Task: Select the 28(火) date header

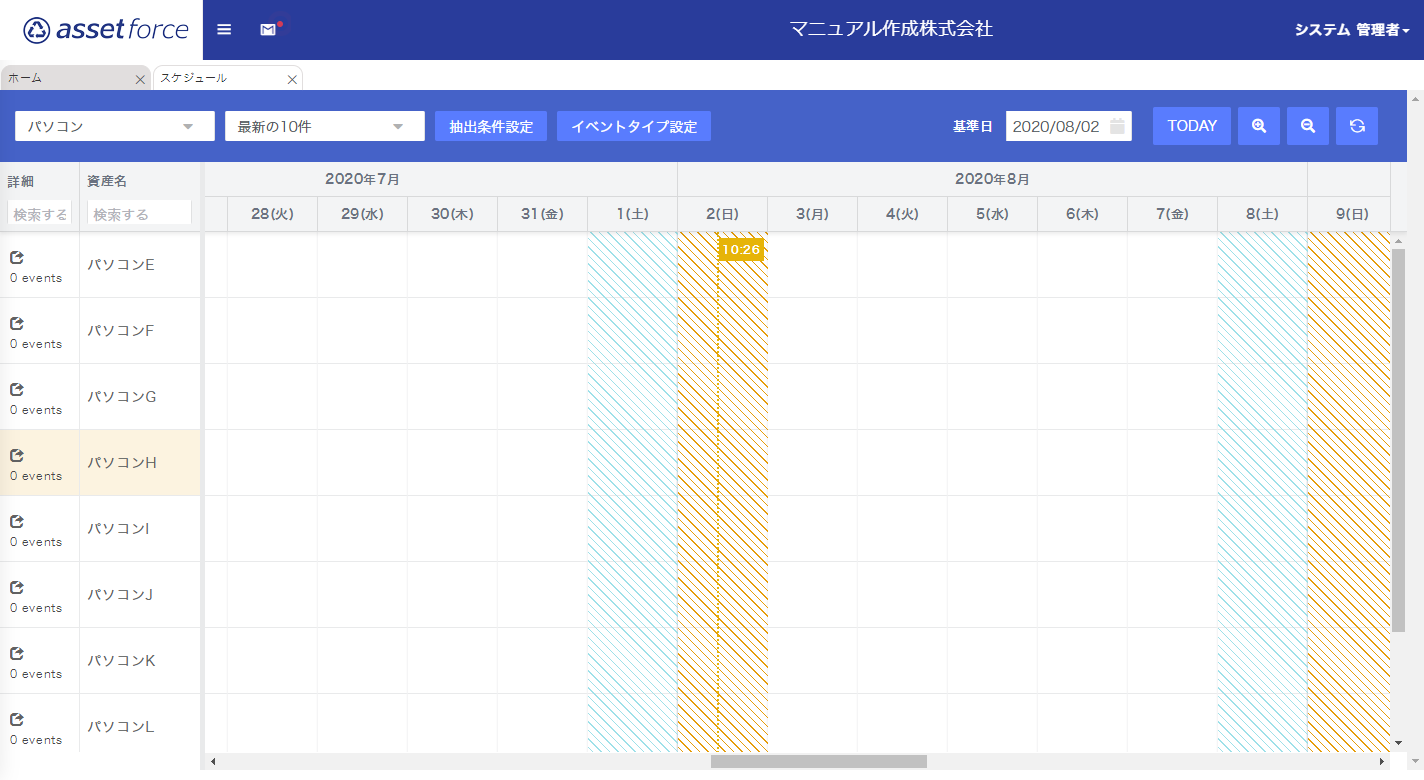Action: click(x=272, y=214)
